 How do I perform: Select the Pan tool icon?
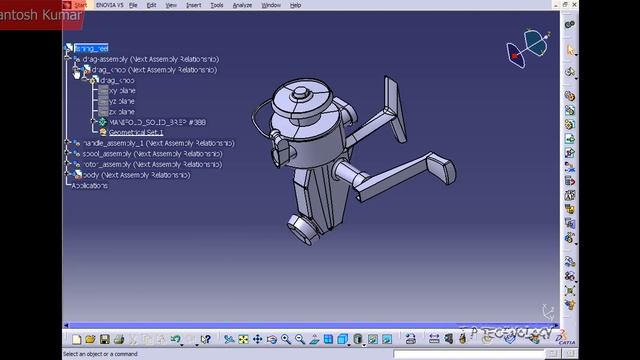coord(258,339)
